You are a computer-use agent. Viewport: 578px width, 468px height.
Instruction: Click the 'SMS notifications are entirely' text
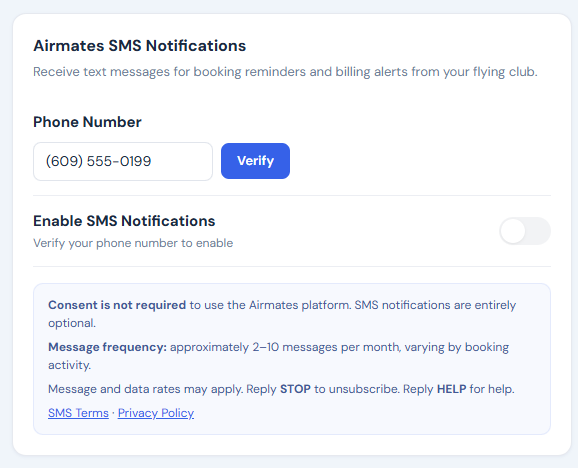435,305
